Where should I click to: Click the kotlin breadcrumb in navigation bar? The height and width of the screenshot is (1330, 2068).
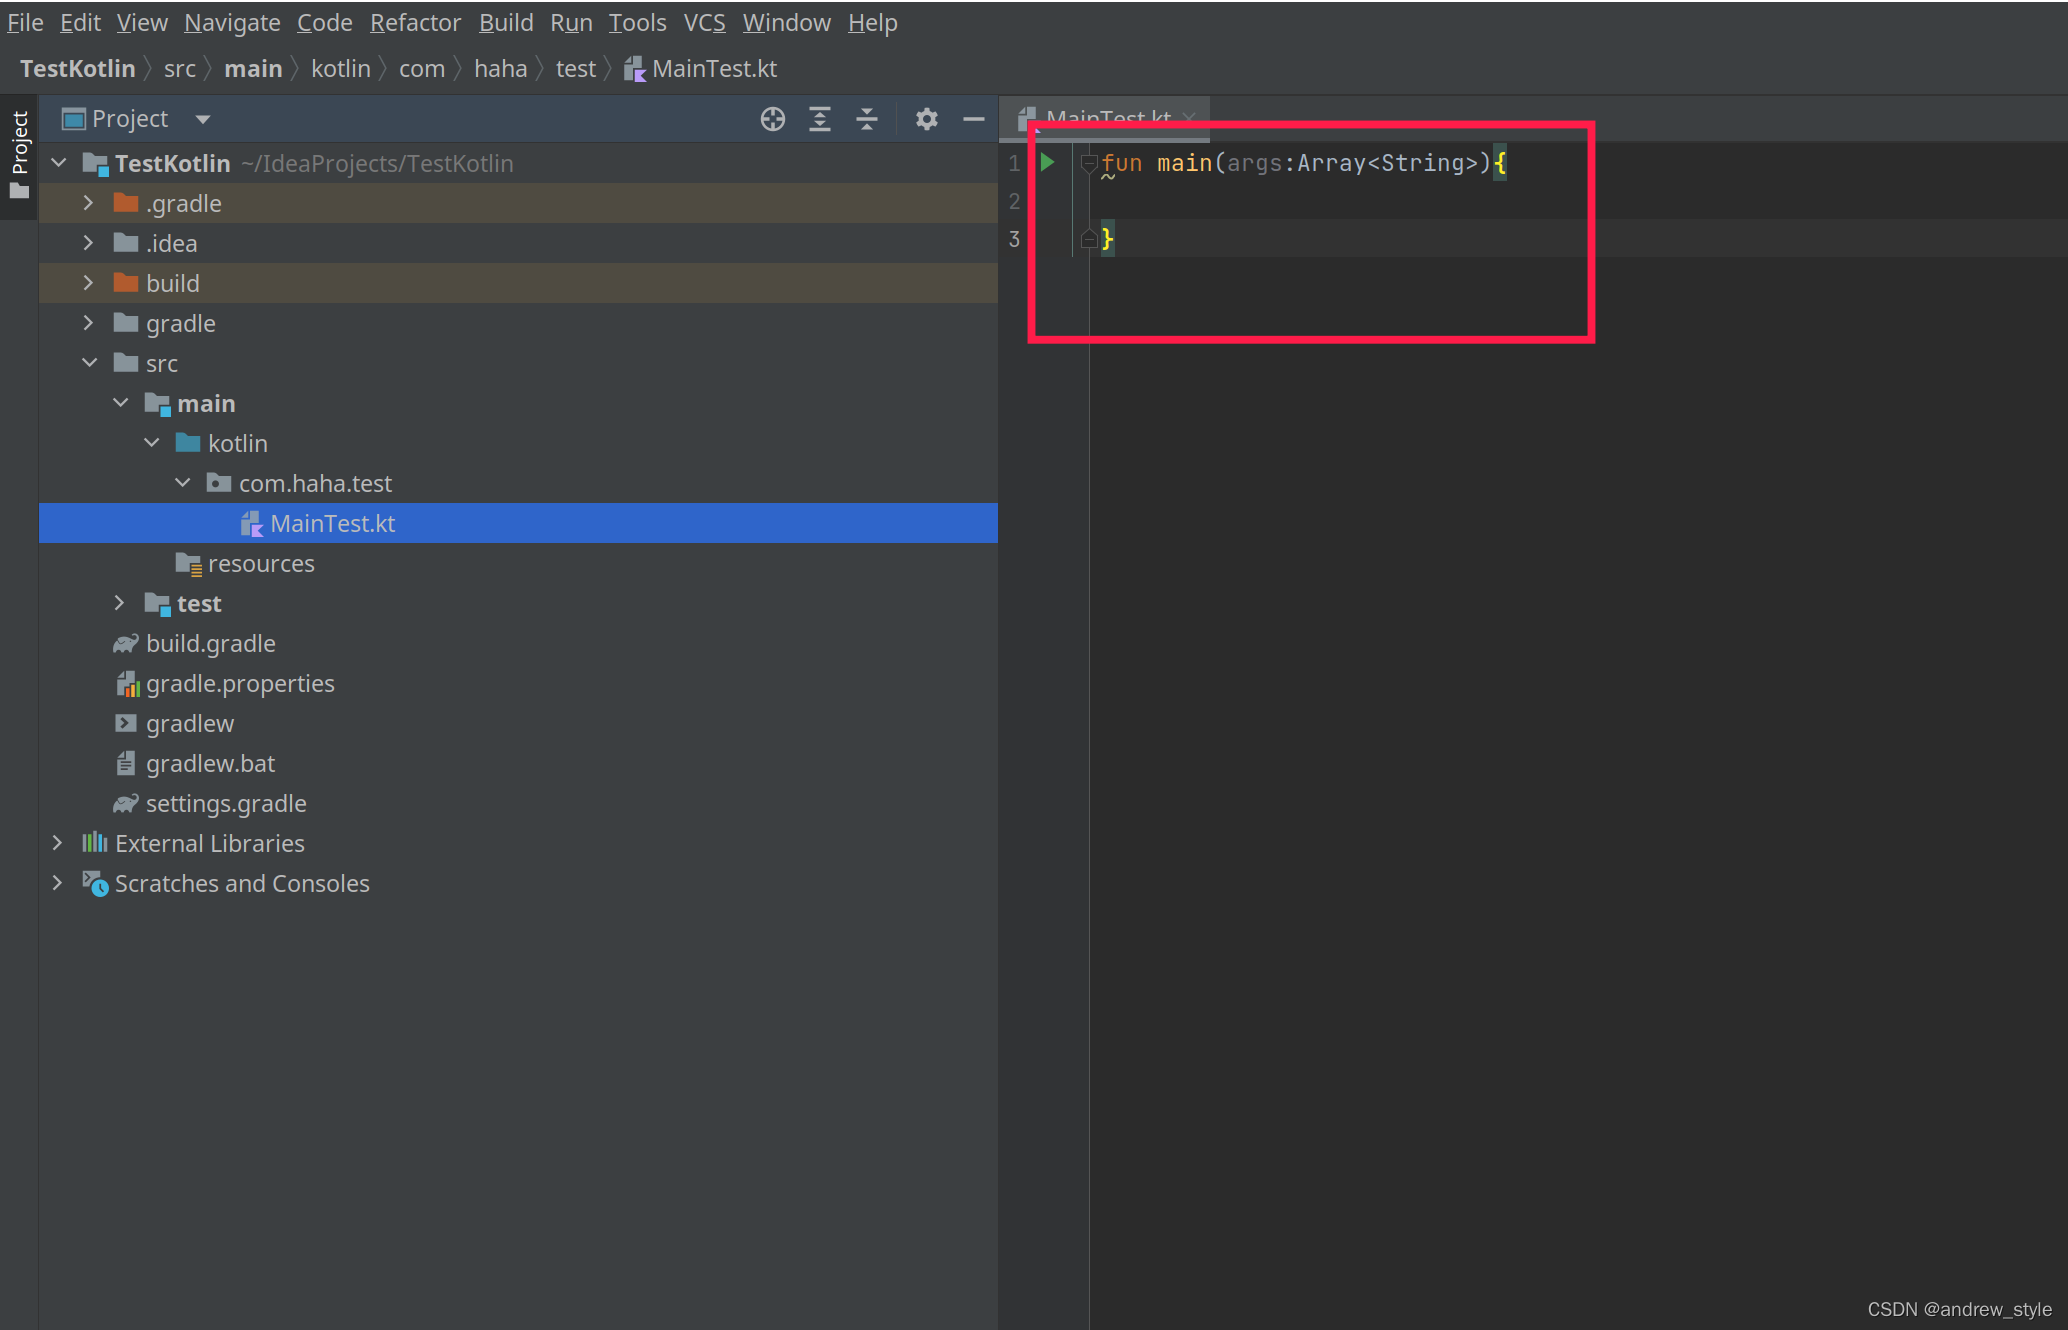(x=340, y=69)
